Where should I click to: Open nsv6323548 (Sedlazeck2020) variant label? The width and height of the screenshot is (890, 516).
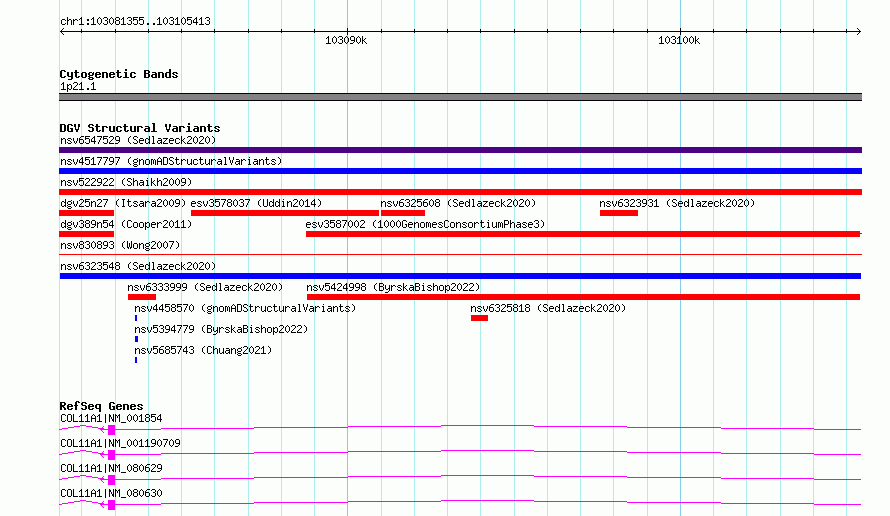point(138,266)
